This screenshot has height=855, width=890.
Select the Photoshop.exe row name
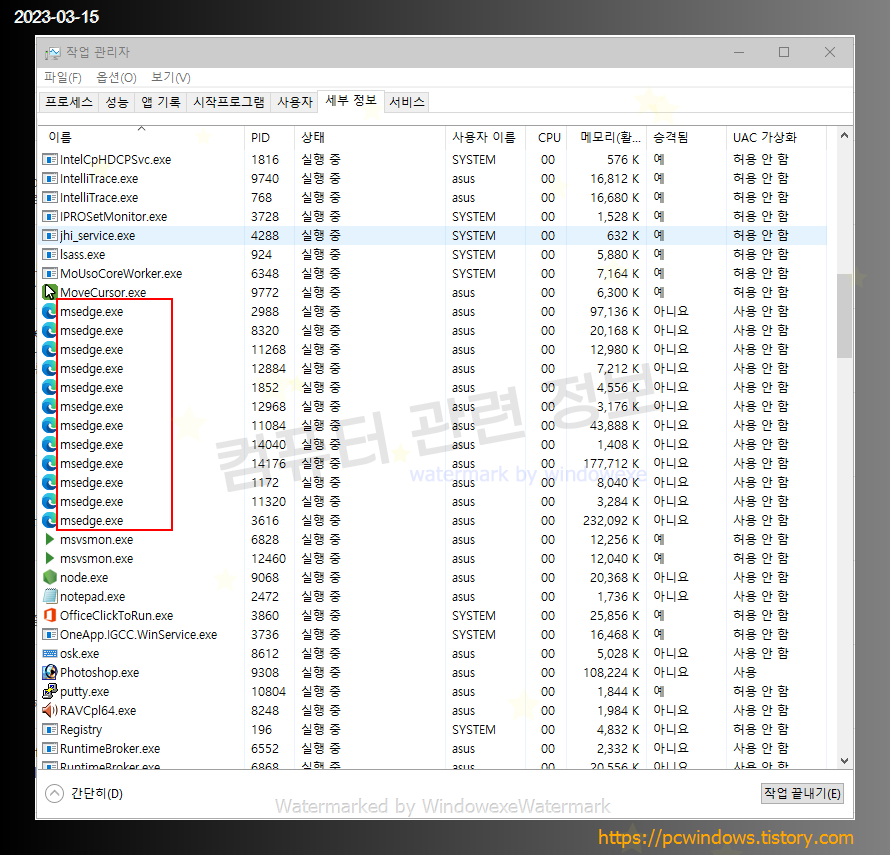coord(99,673)
